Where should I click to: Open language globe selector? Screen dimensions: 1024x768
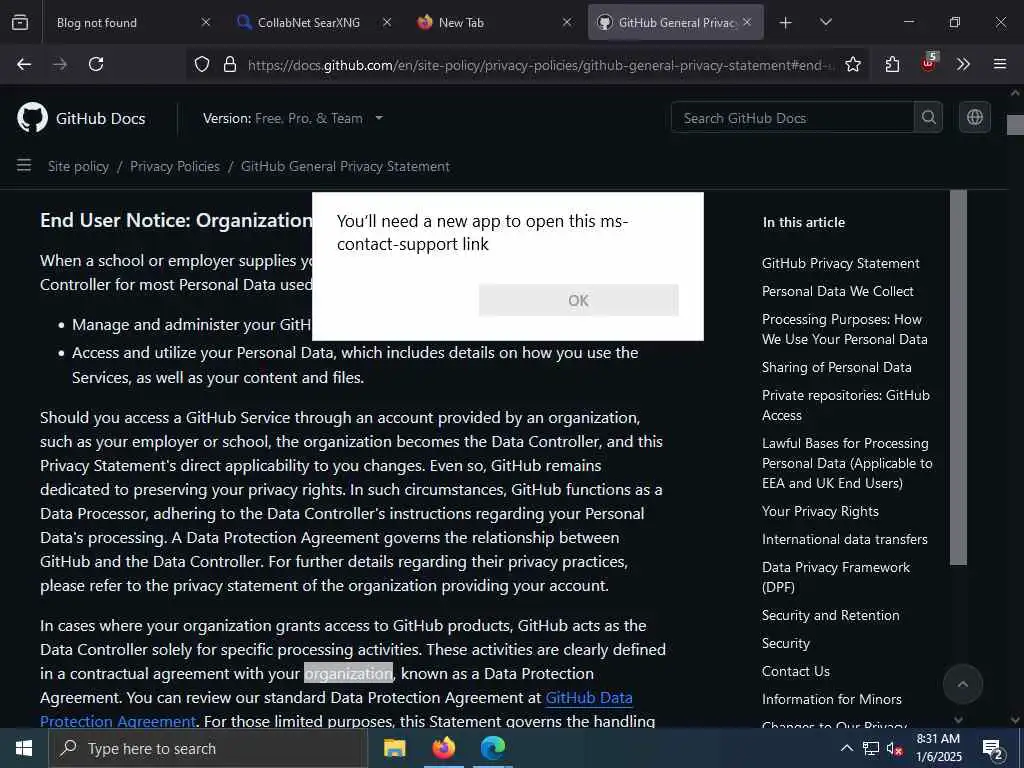(974, 118)
